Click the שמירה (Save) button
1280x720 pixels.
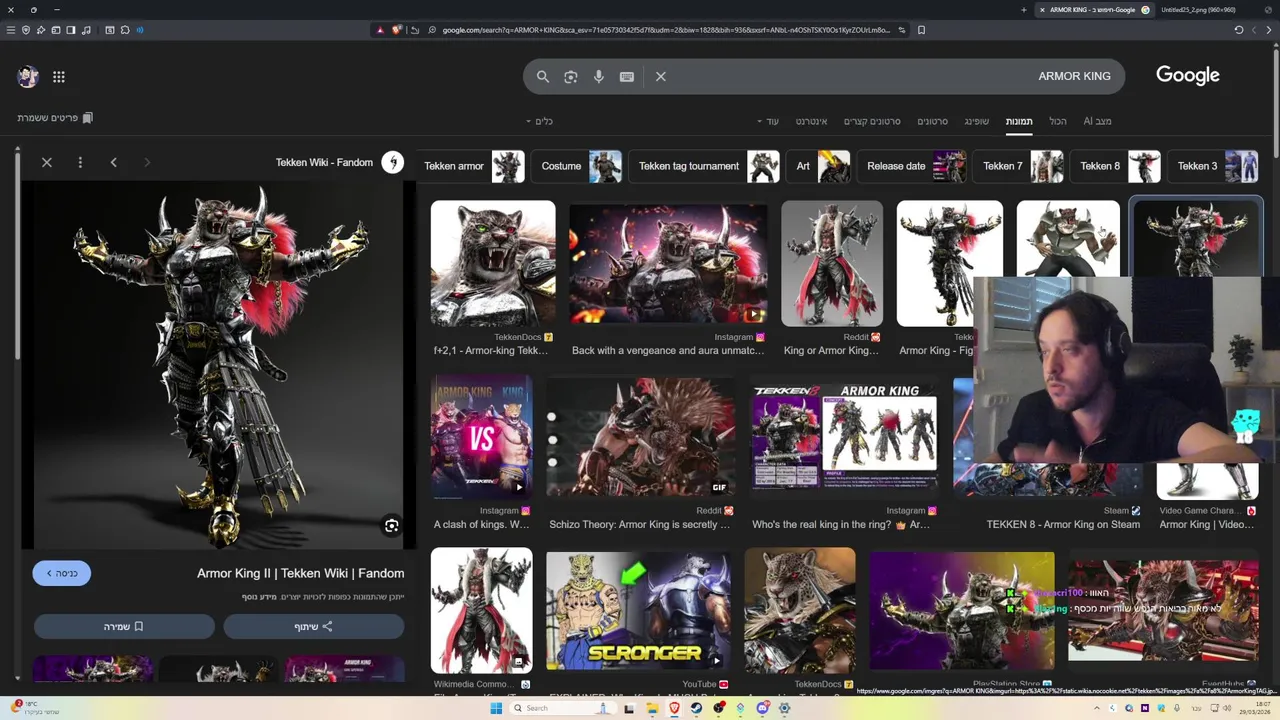(124, 627)
